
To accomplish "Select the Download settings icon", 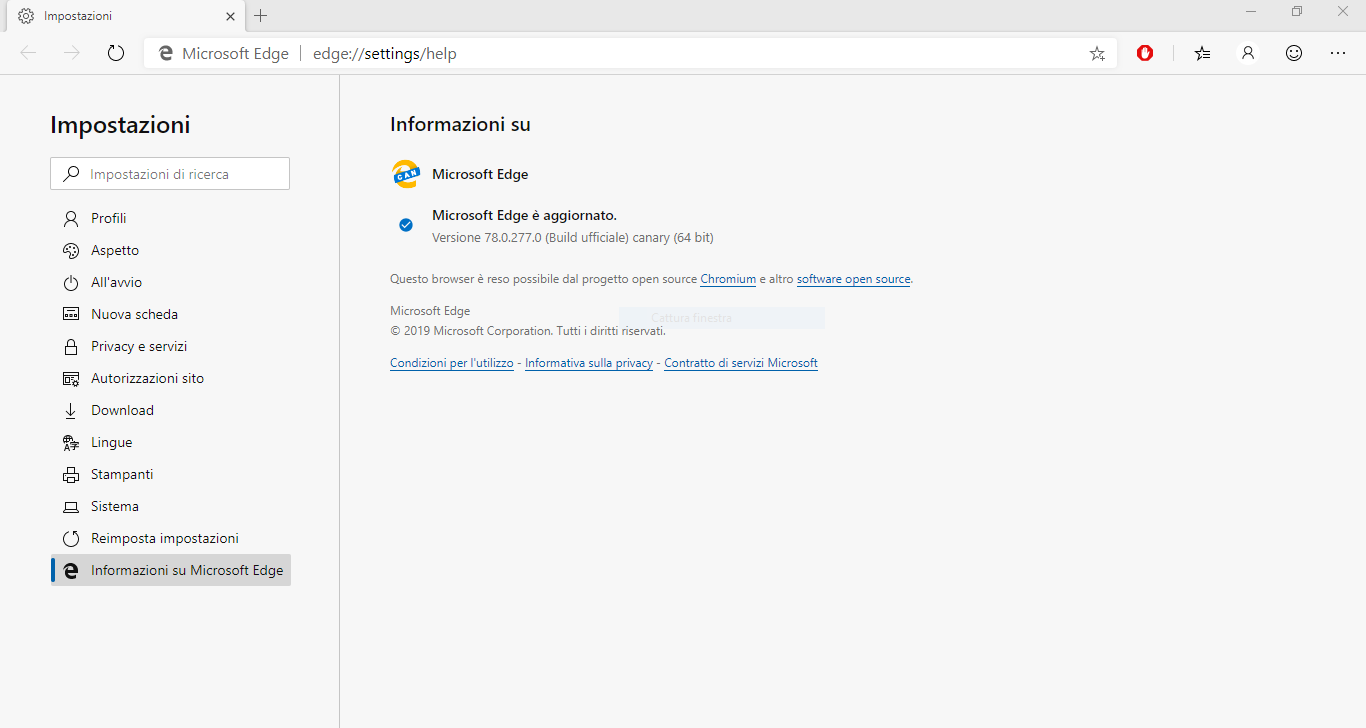I will pyautogui.click(x=70, y=410).
